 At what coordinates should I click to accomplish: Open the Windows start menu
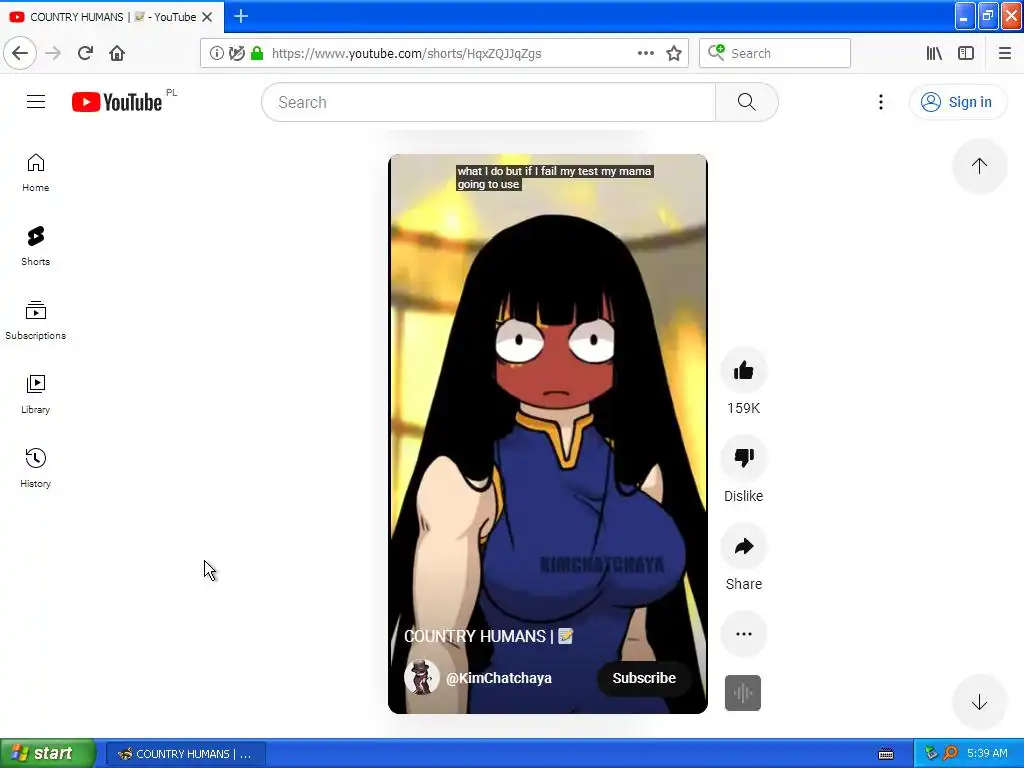pos(47,753)
